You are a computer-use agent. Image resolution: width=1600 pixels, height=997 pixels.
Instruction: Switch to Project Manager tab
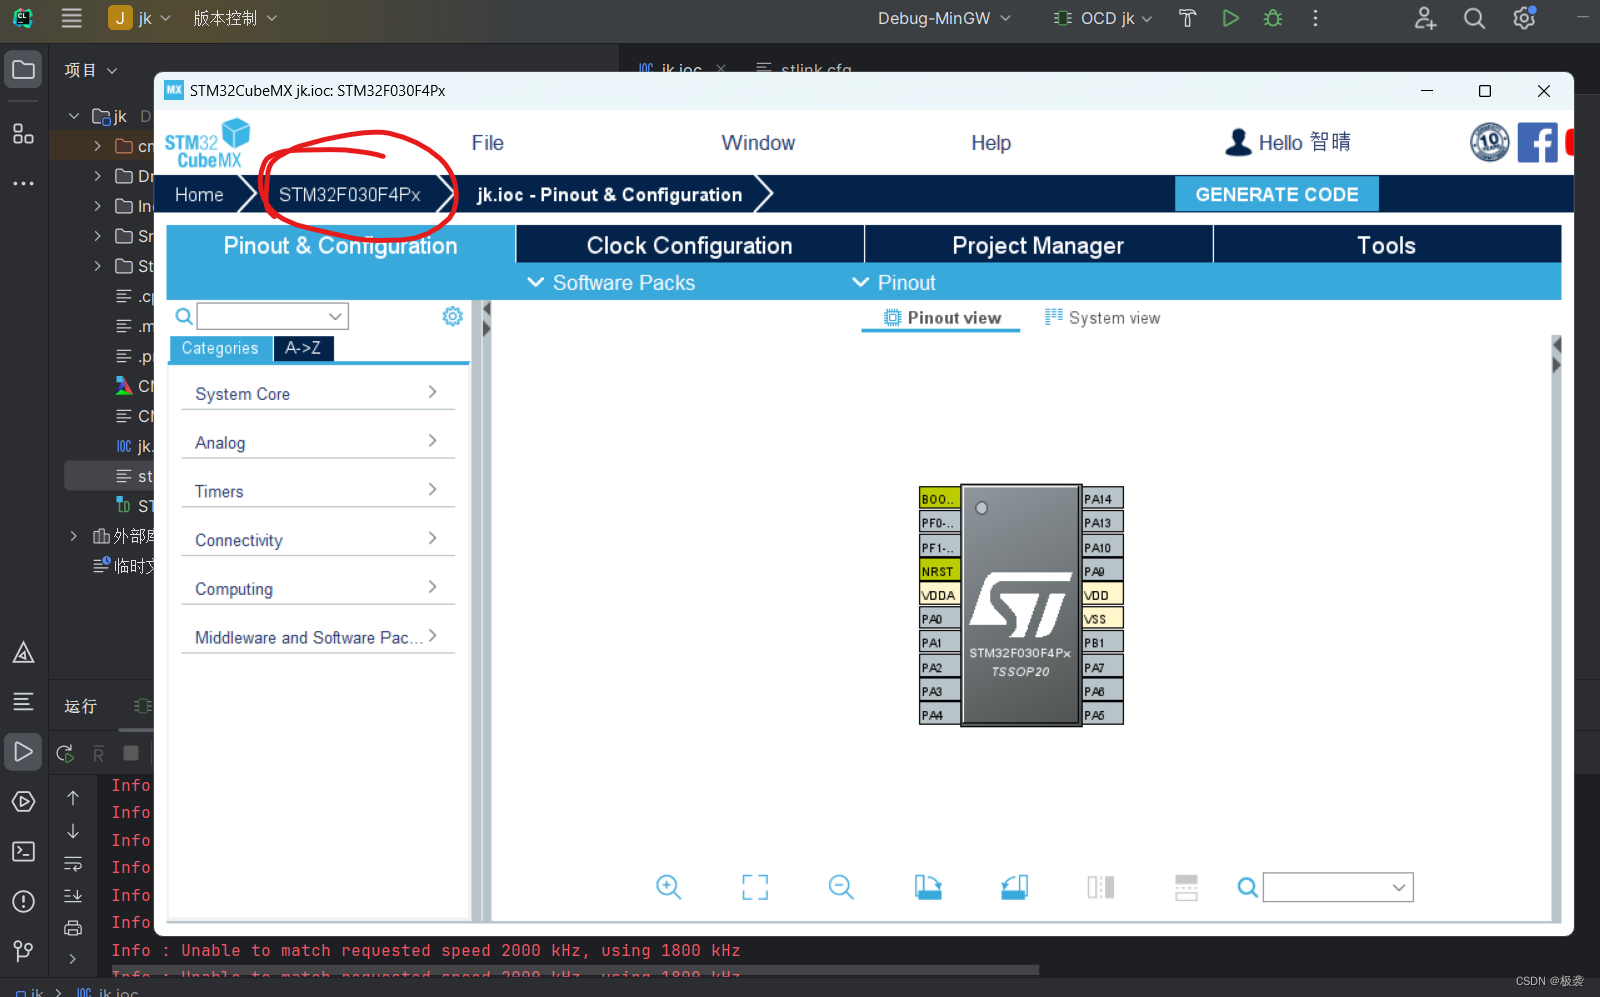click(1038, 245)
